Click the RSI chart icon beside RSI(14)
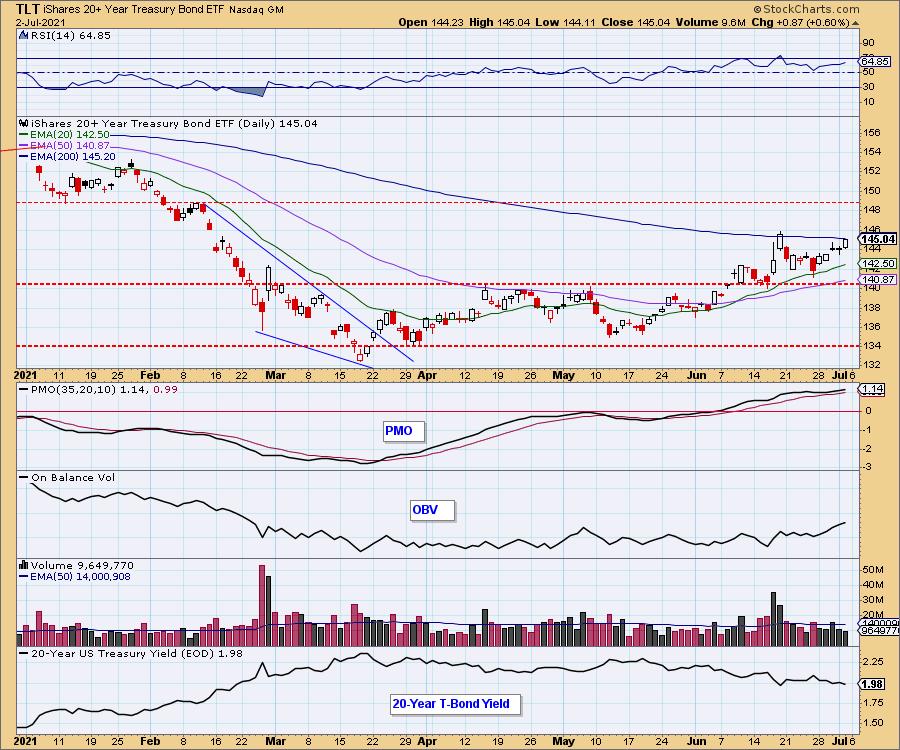Screen dimensions: 900x750 (x=24, y=35)
